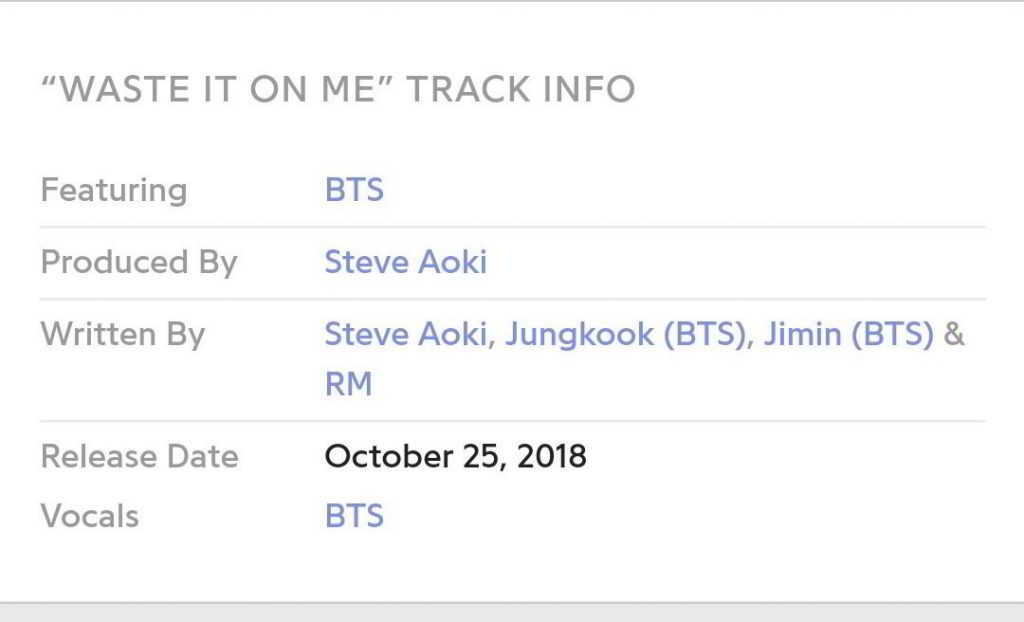
Task: Open the Jungkook (BTS) writer link
Action: tap(625, 334)
